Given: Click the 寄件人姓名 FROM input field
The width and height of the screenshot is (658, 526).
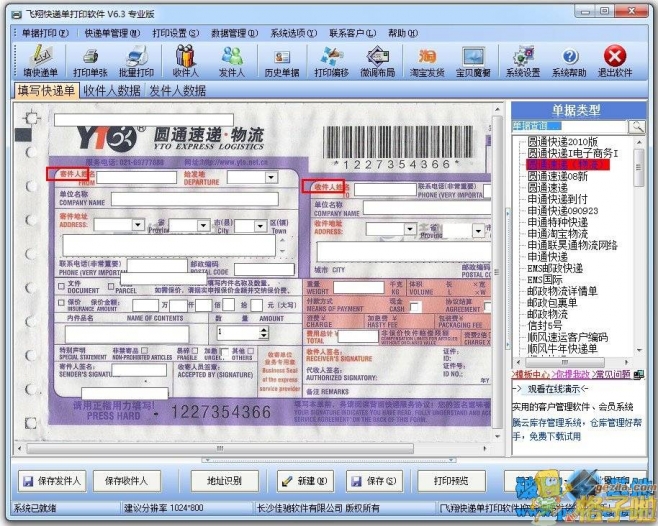Looking at the screenshot, I should coord(136,177).
